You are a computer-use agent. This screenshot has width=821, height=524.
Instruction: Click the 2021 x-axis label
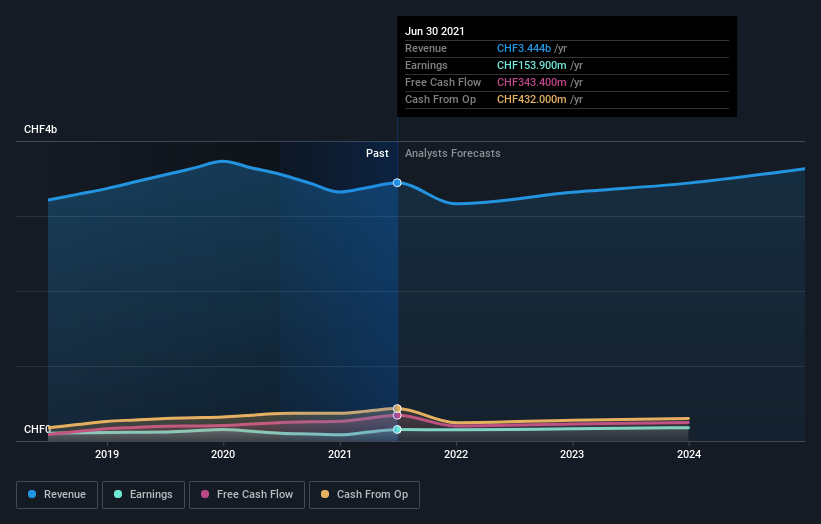coord(339,454)
